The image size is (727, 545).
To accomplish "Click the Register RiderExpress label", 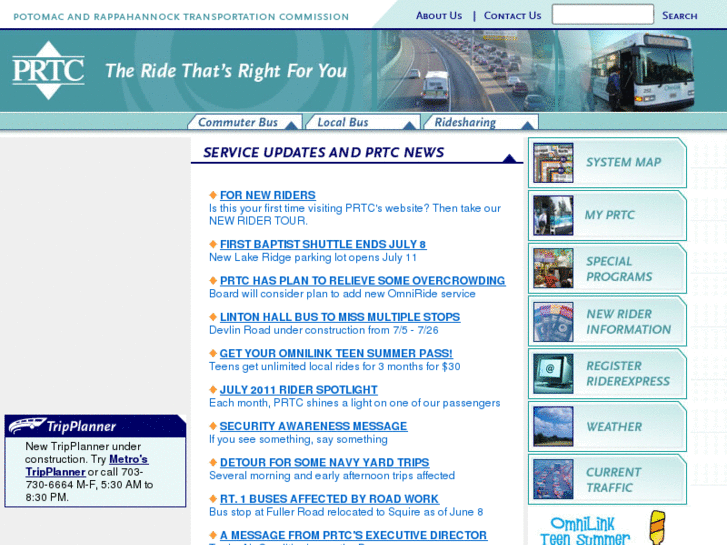I will (628, 373).
